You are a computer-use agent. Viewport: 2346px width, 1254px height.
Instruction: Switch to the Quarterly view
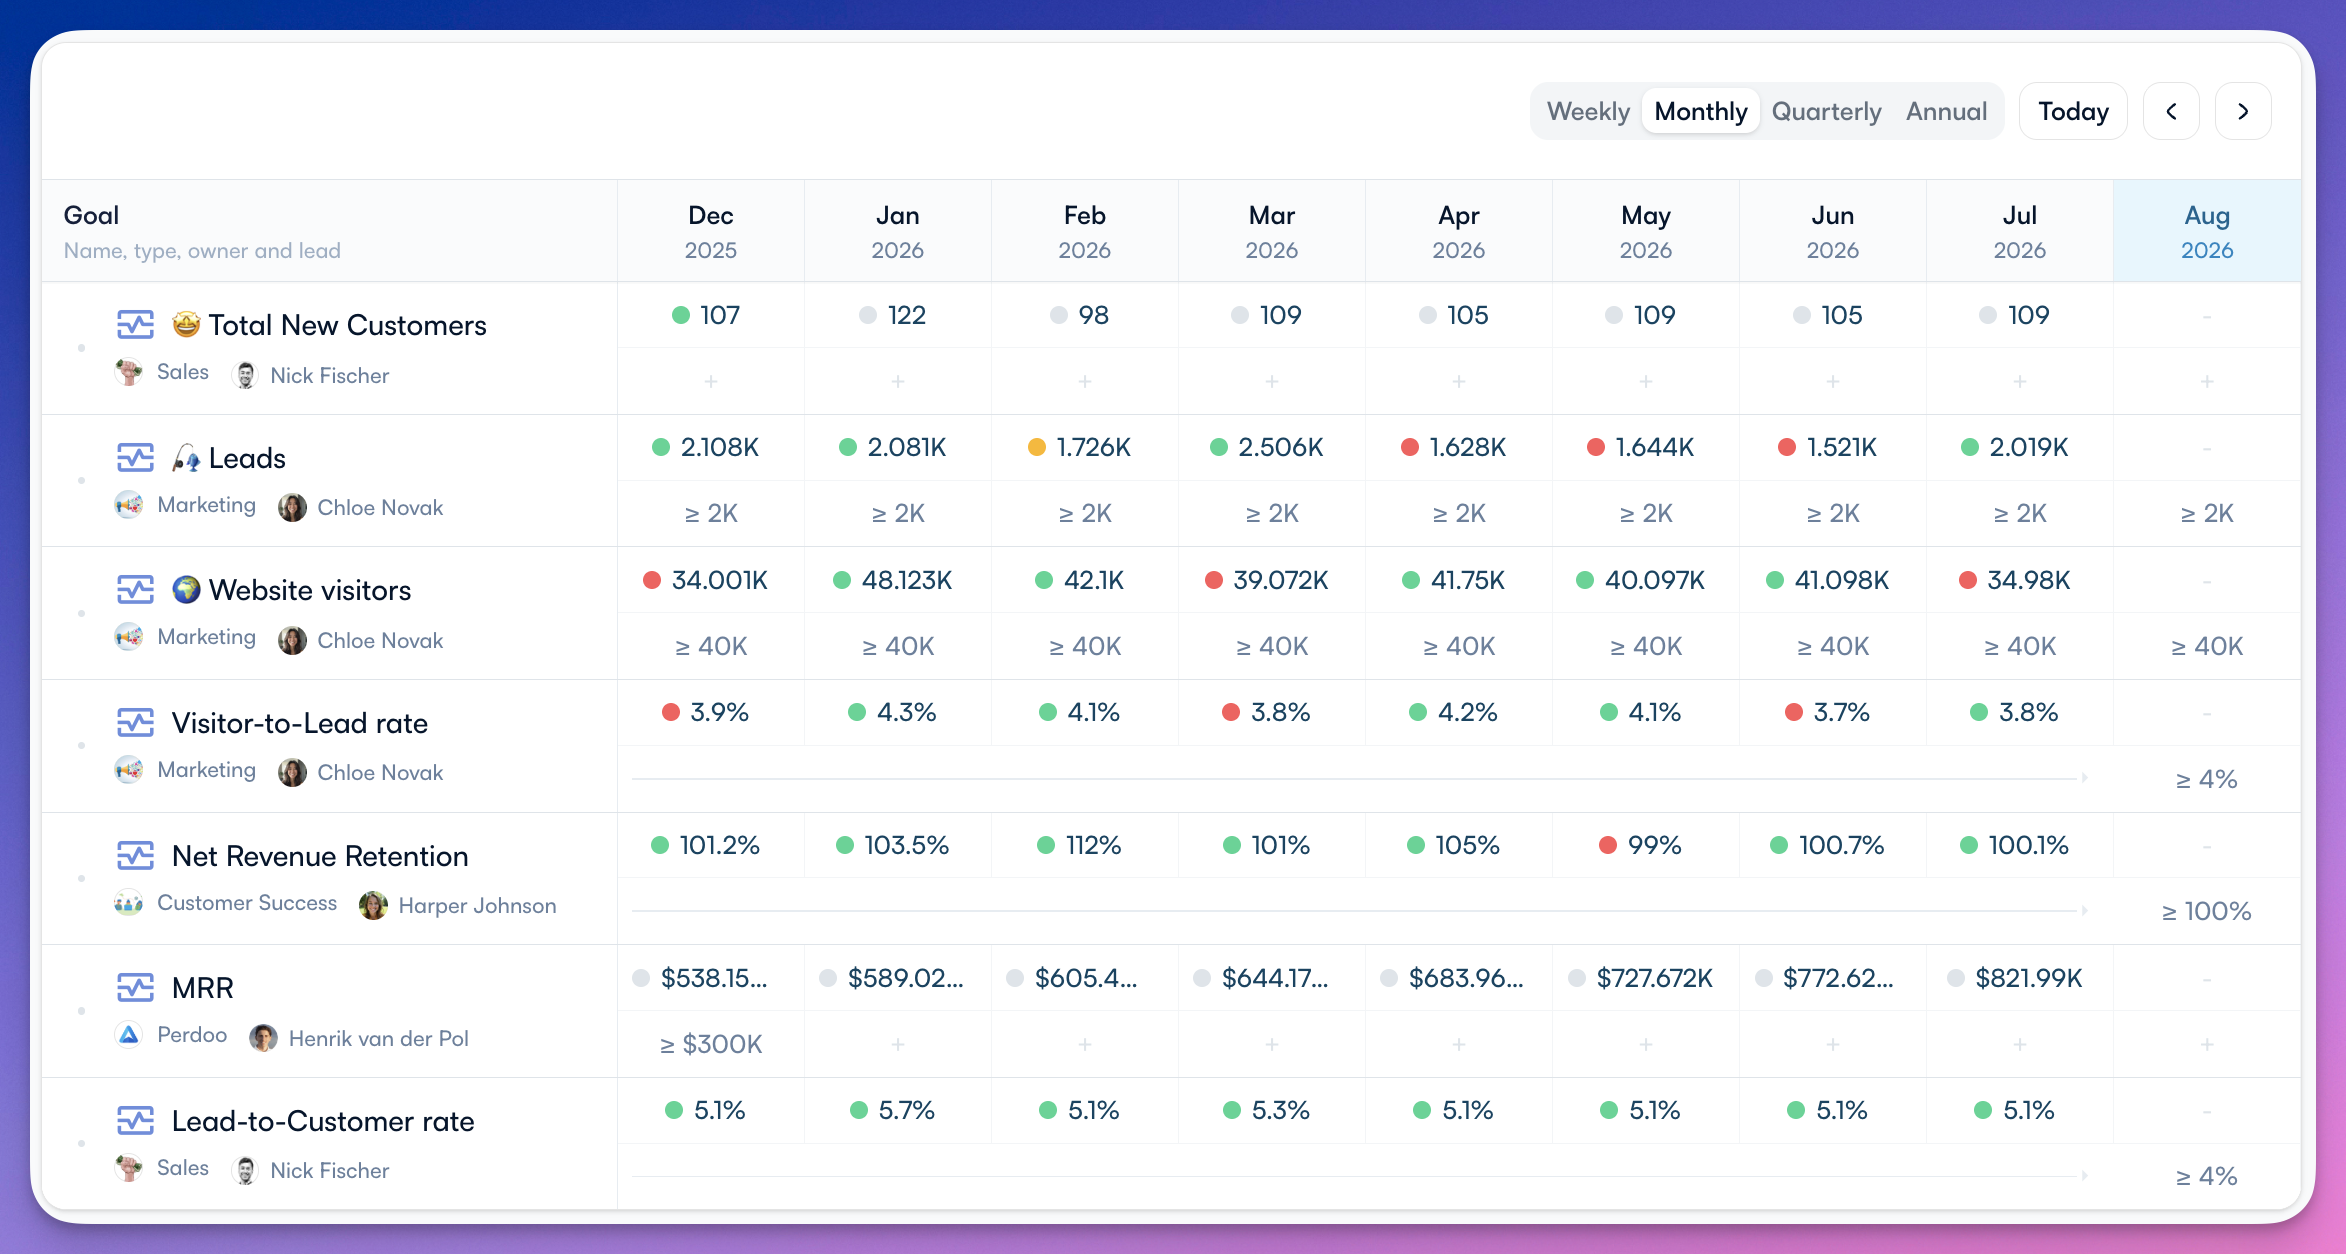(x=1826, y=111)
